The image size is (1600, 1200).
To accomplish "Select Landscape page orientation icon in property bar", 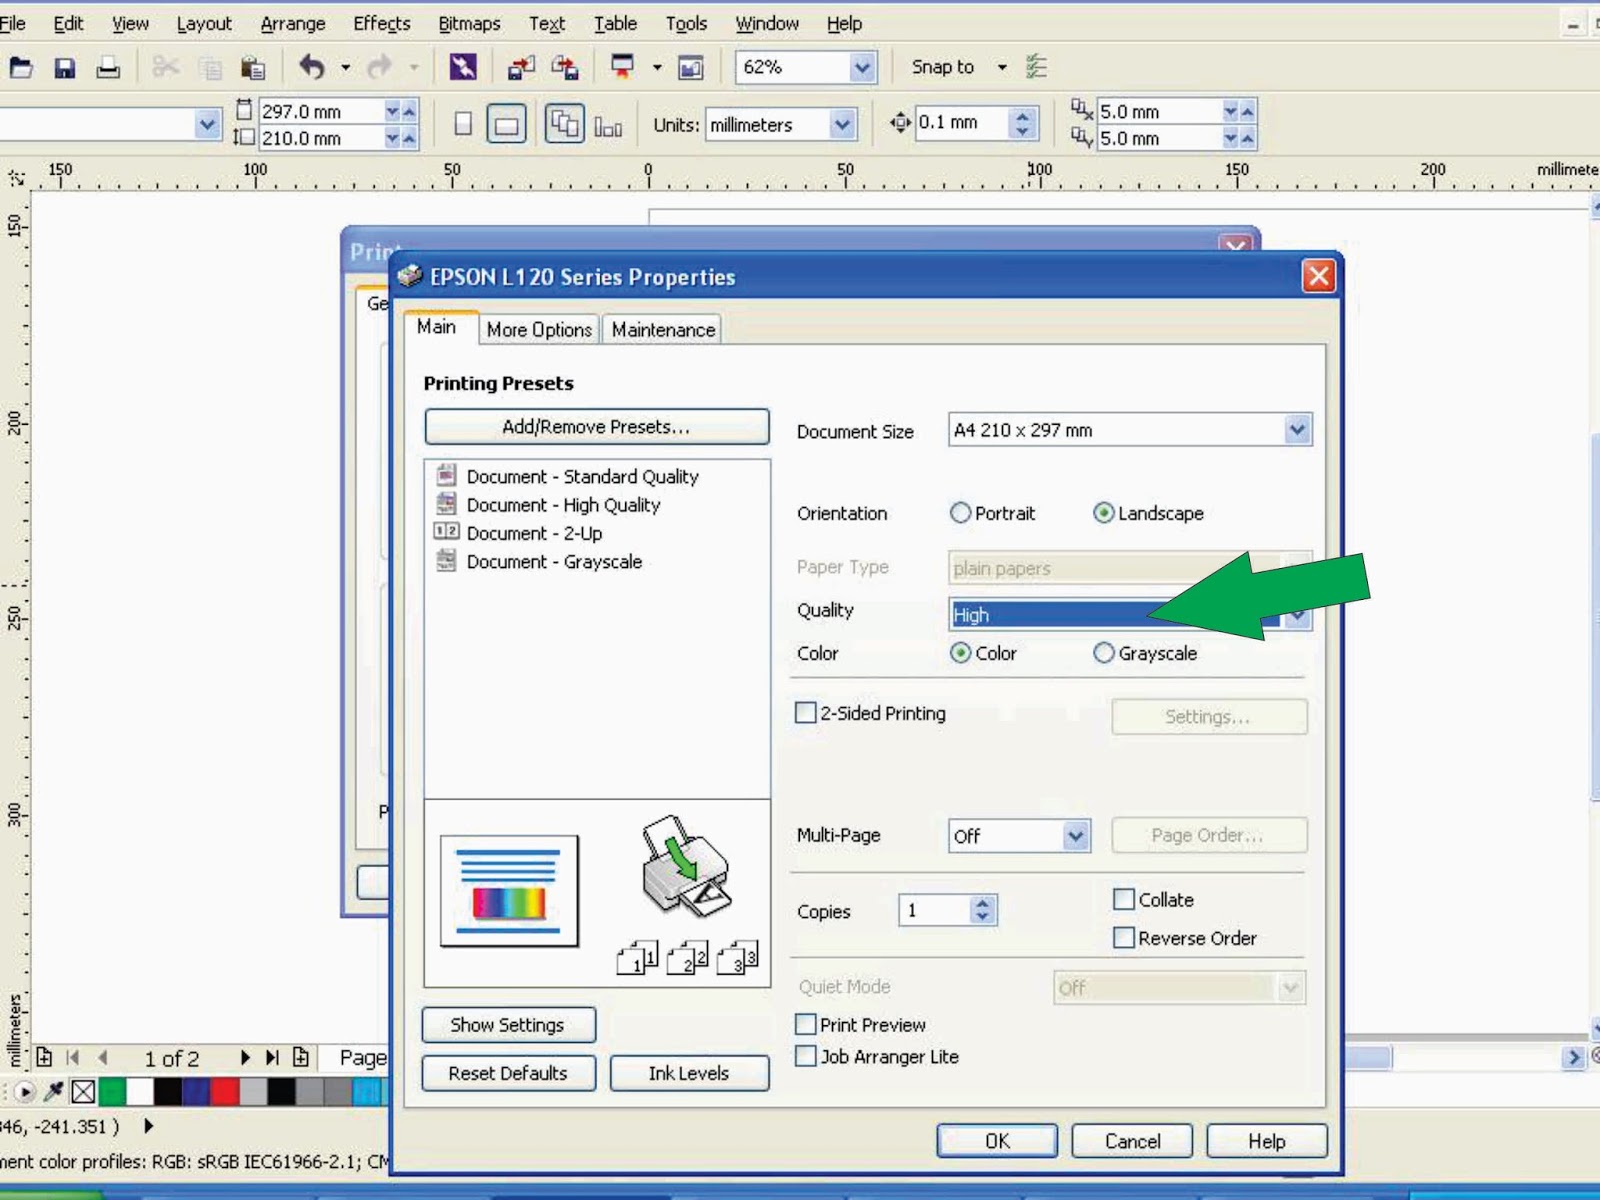I will (x=507, y=124).
